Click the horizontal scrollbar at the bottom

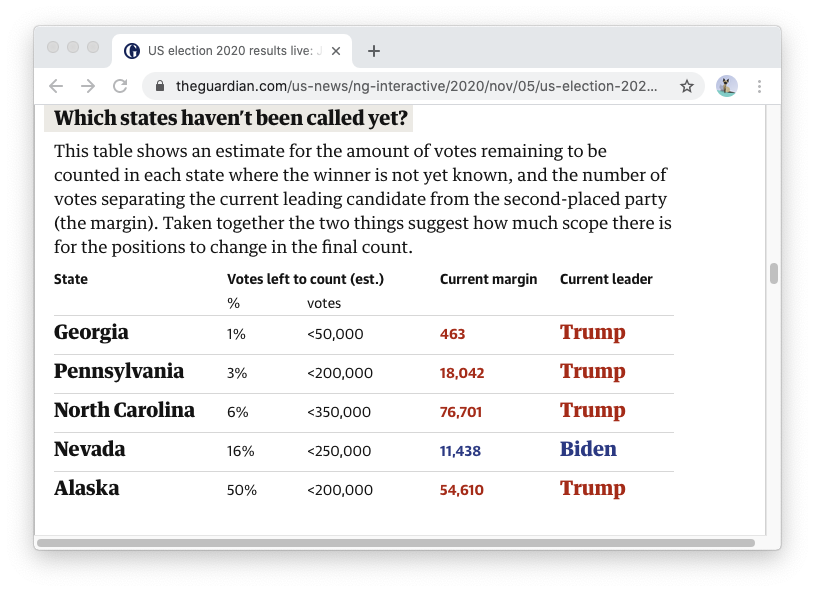396,543
